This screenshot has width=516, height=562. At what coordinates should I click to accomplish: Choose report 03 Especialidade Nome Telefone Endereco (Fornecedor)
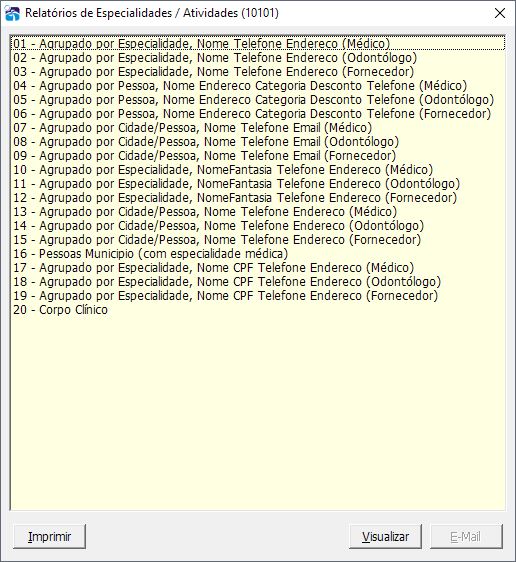[258, 71]
